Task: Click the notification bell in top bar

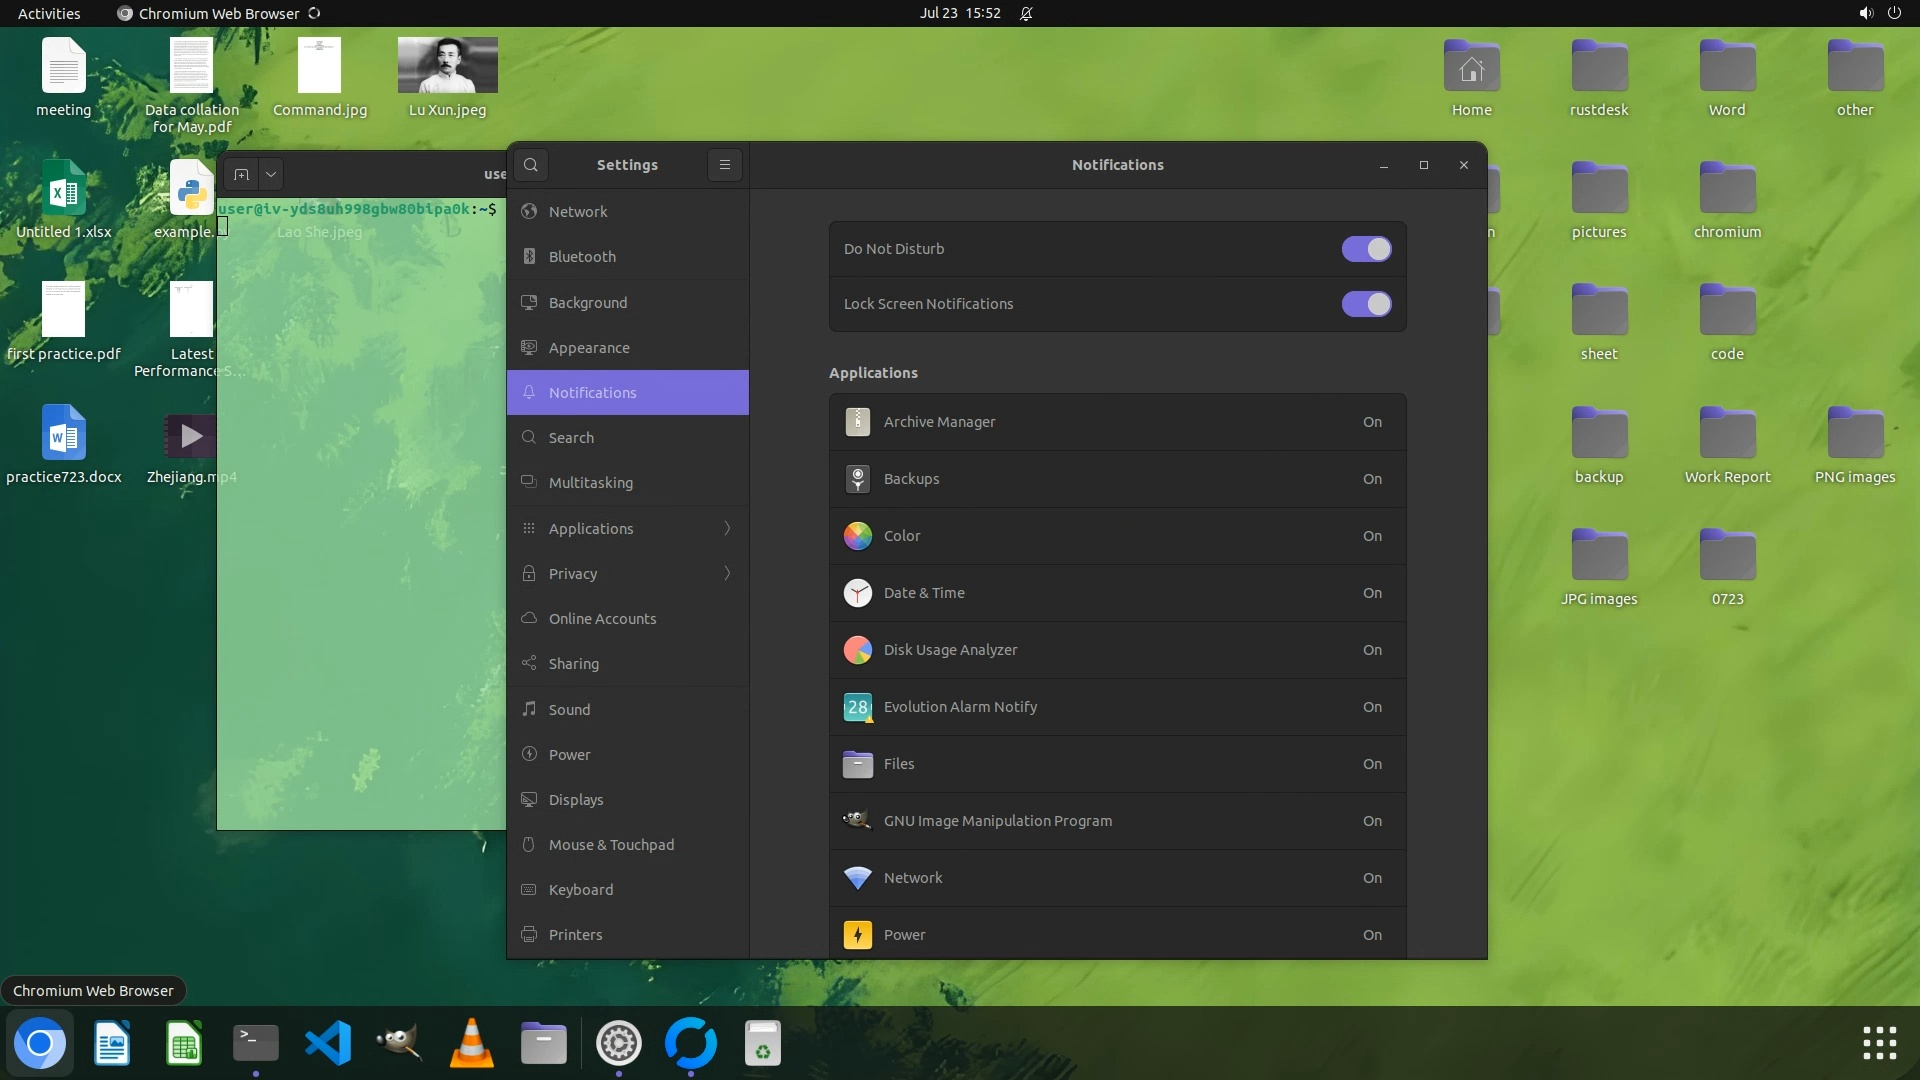Action: (x=1026, y=13)
